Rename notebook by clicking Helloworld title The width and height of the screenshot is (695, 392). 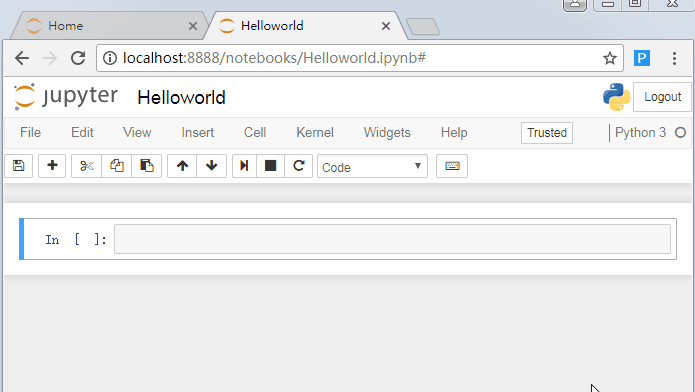181,98
